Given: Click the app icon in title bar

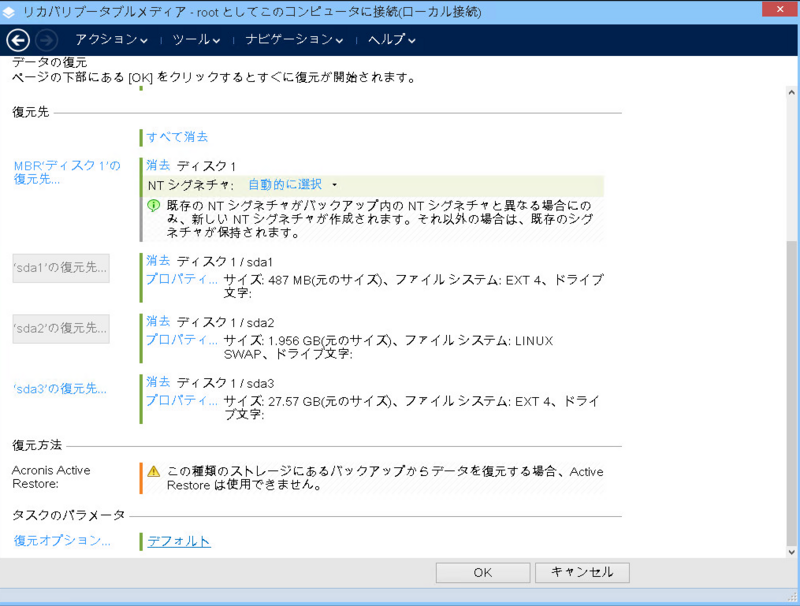Looking at the screenshot, I should click(x=12, y=11).
